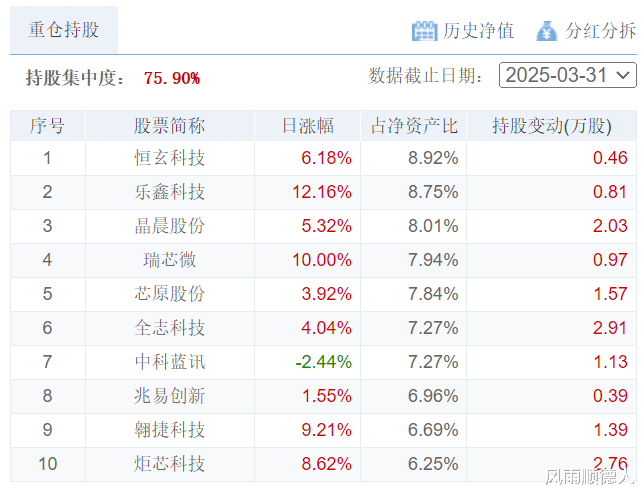
Task: Open stock 炬芯科技
Action: [170, 464]
